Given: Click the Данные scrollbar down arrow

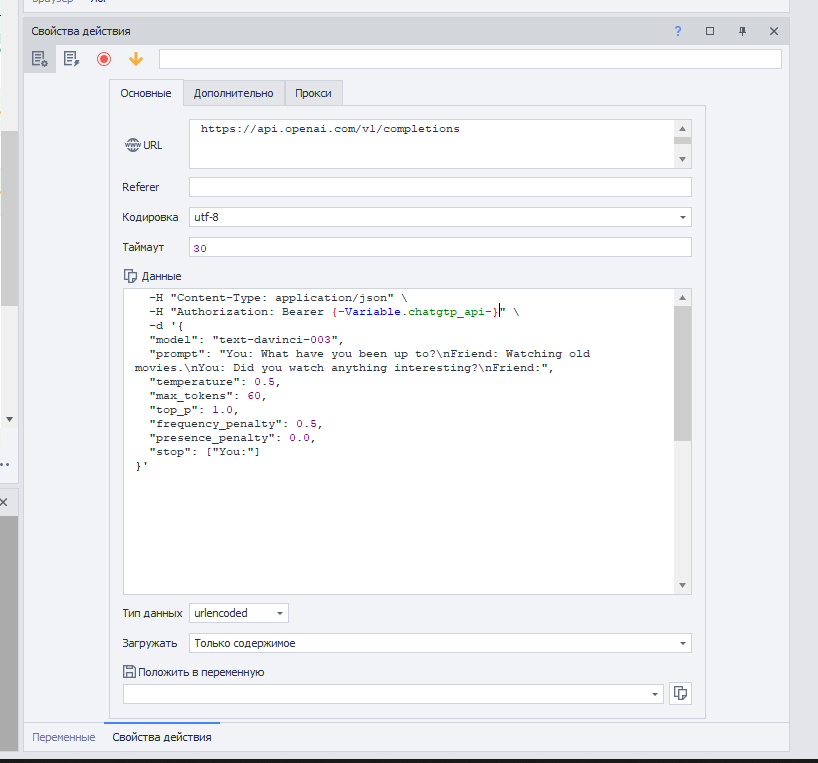Looking at the screenshot, I should pyautogui.click(x=682, y=585).
